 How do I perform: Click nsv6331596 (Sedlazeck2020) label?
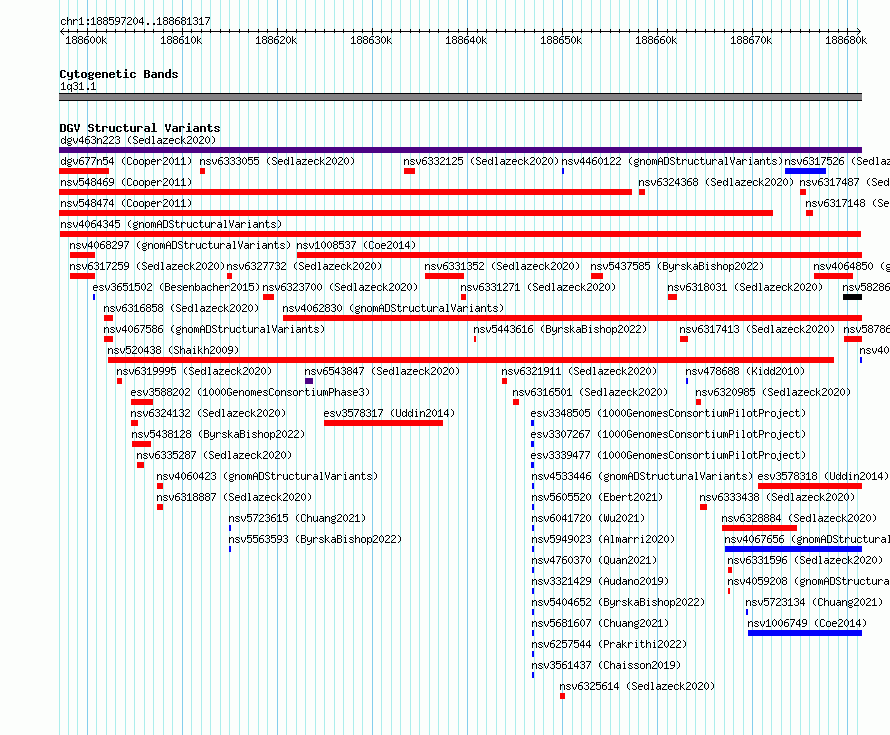pos(805,560)
